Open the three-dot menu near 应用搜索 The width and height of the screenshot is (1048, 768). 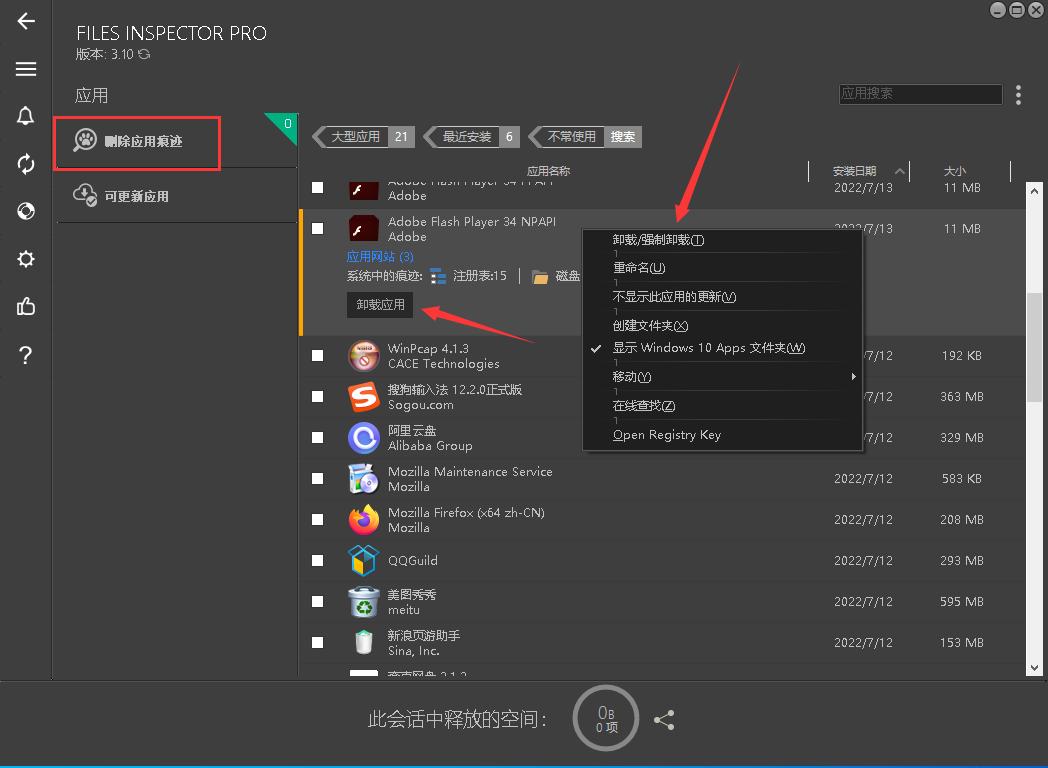(x=1018, y=93)
